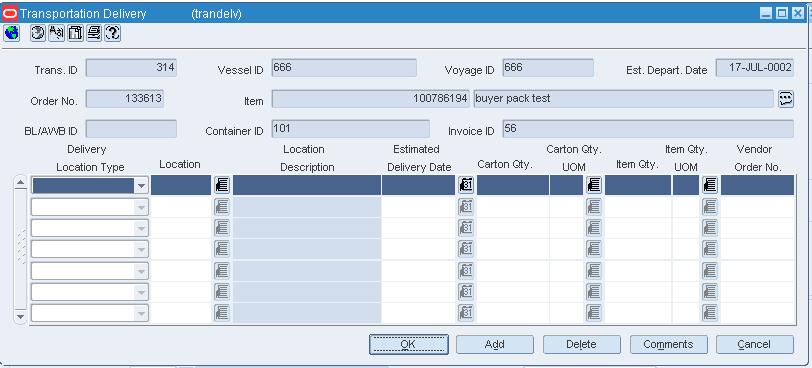812x368 pixels.
Task: Click the colored globe icon in the toolbar
Action: tap(11, 34)
